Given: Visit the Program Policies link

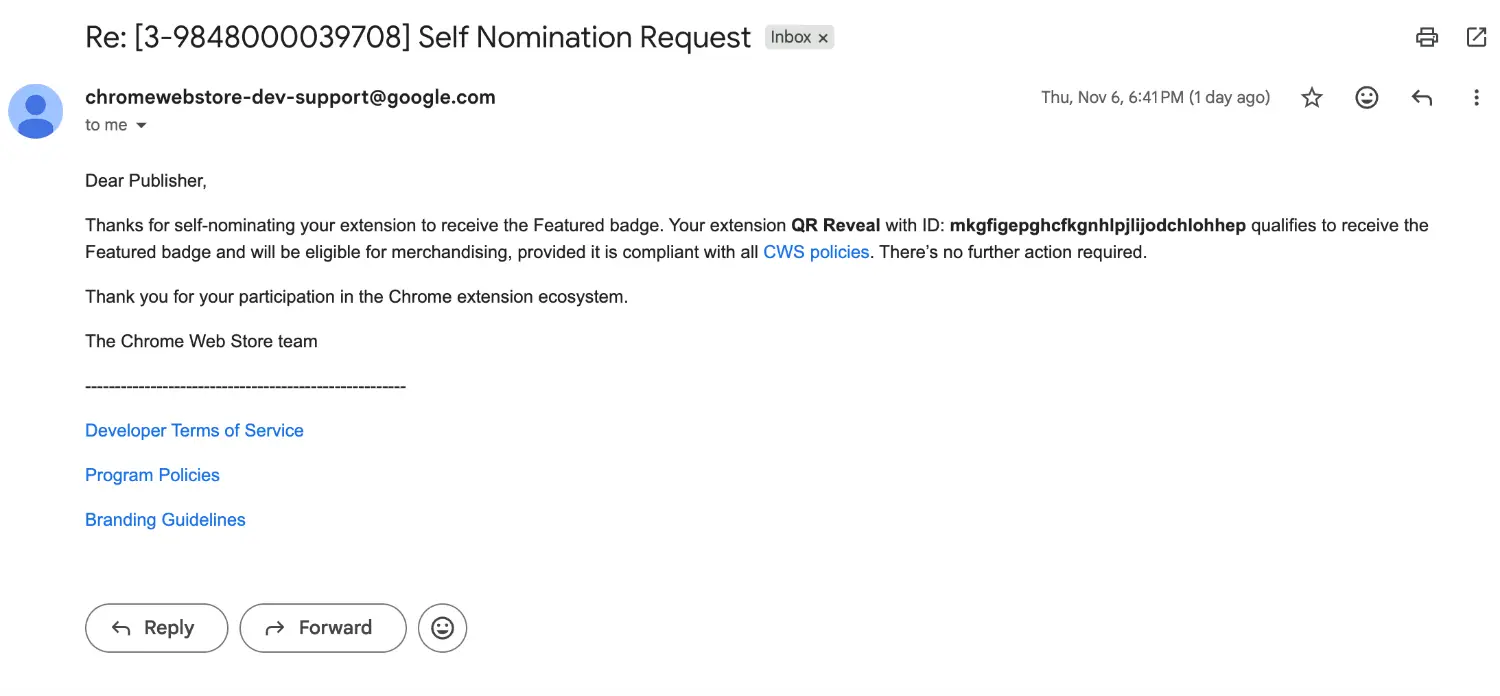Looking at the screenshot, I should tap(152, 475).
